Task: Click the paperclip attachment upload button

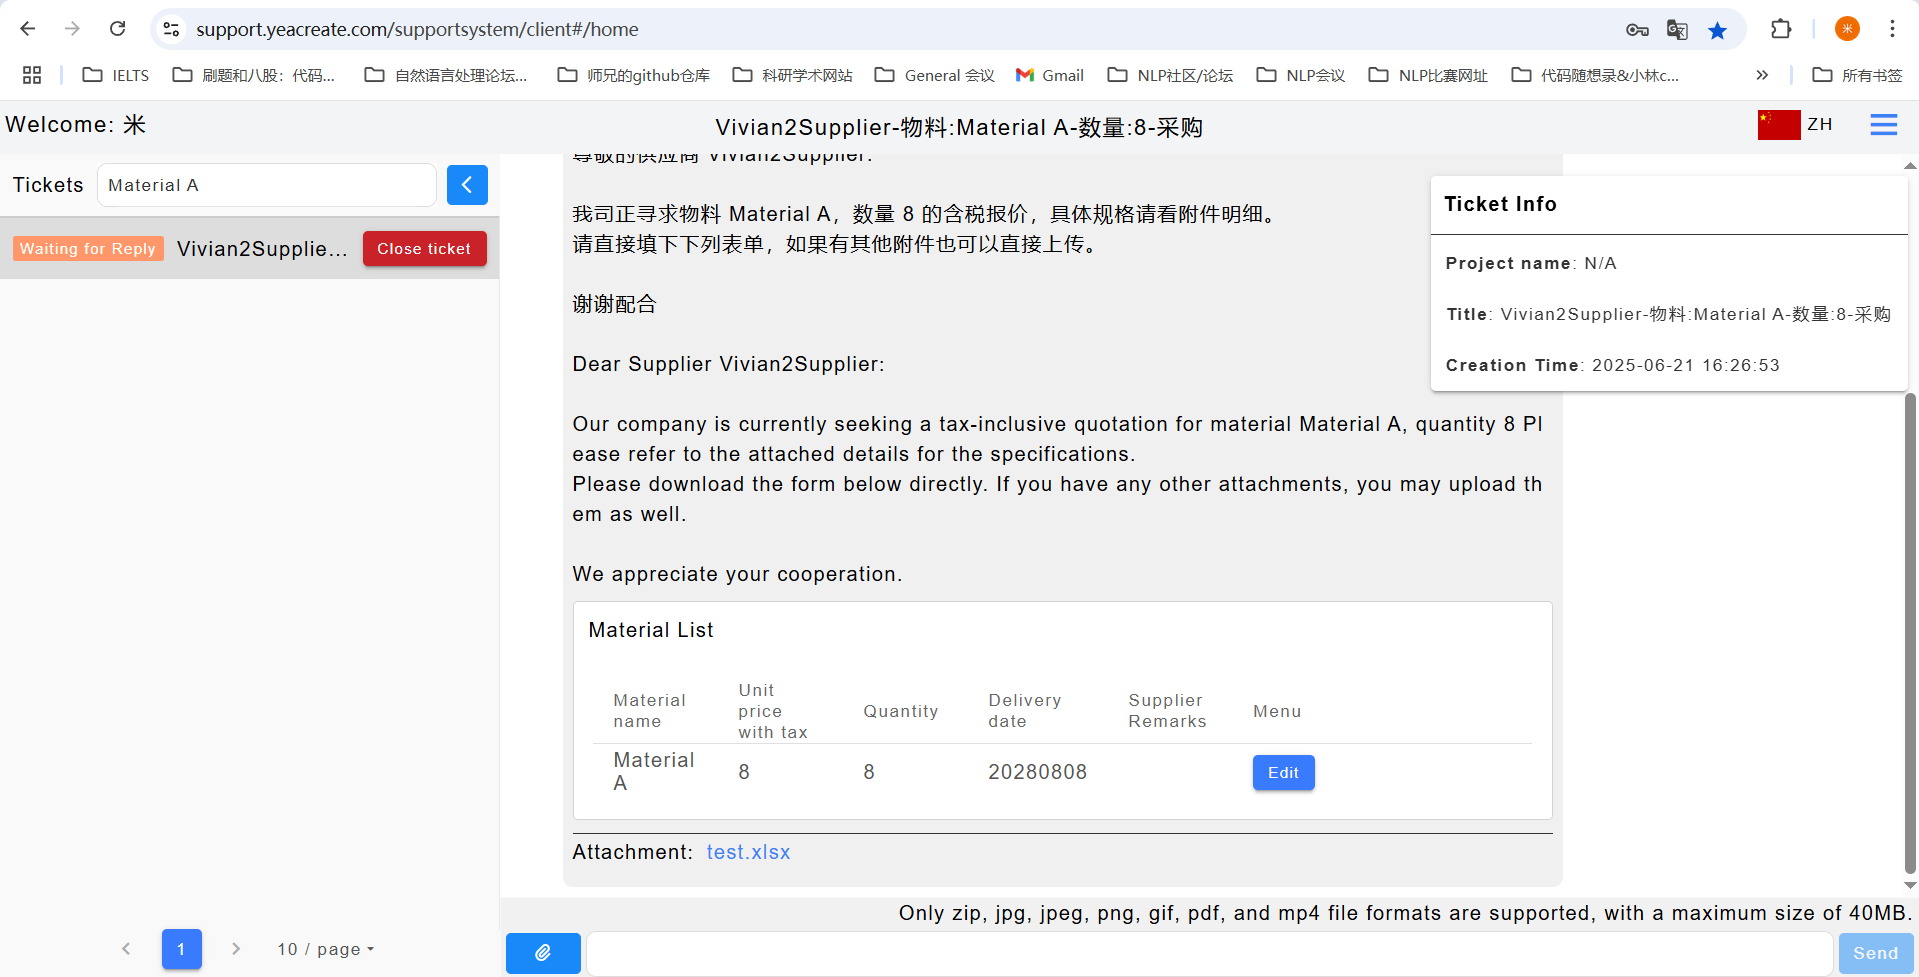Action: pos(542,953)
